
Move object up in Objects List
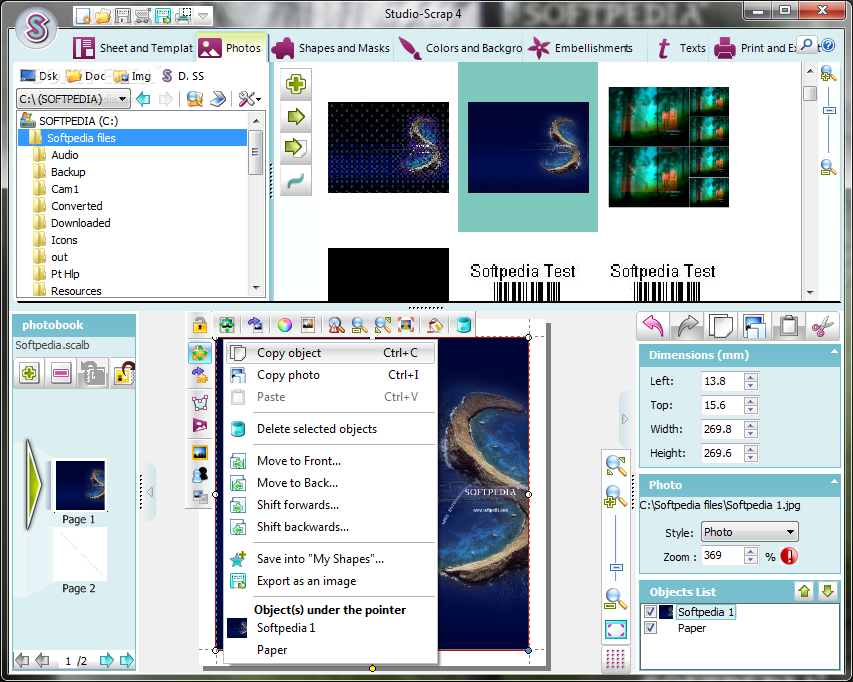804,591
